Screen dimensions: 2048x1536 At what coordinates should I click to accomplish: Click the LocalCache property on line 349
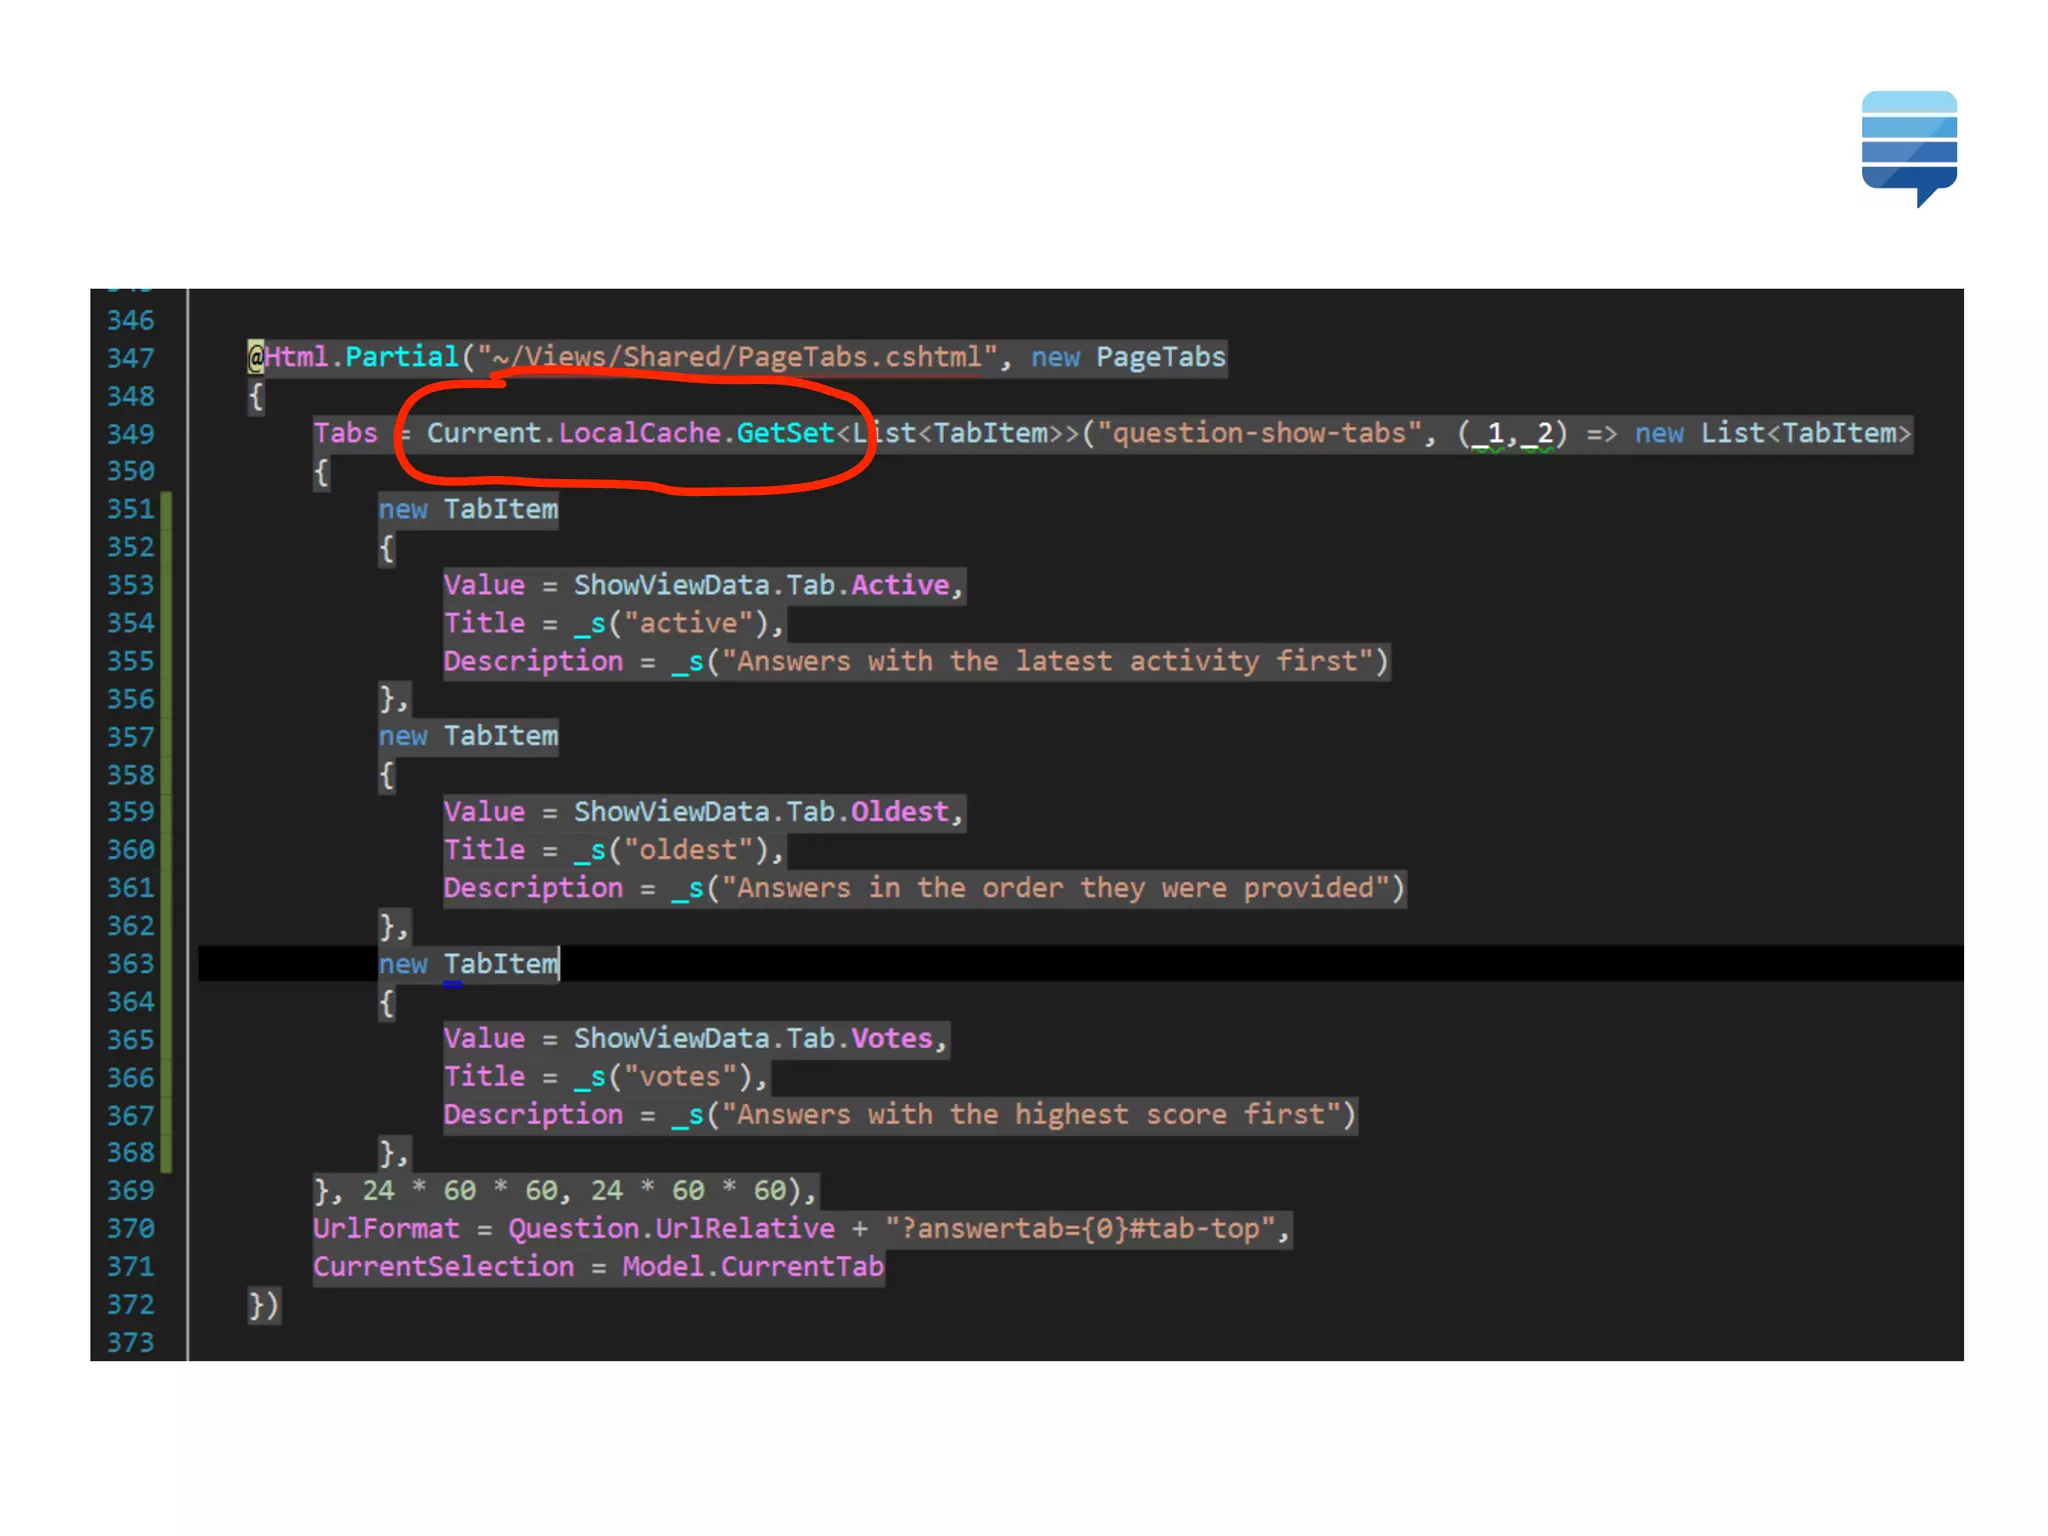pos(639,433)
